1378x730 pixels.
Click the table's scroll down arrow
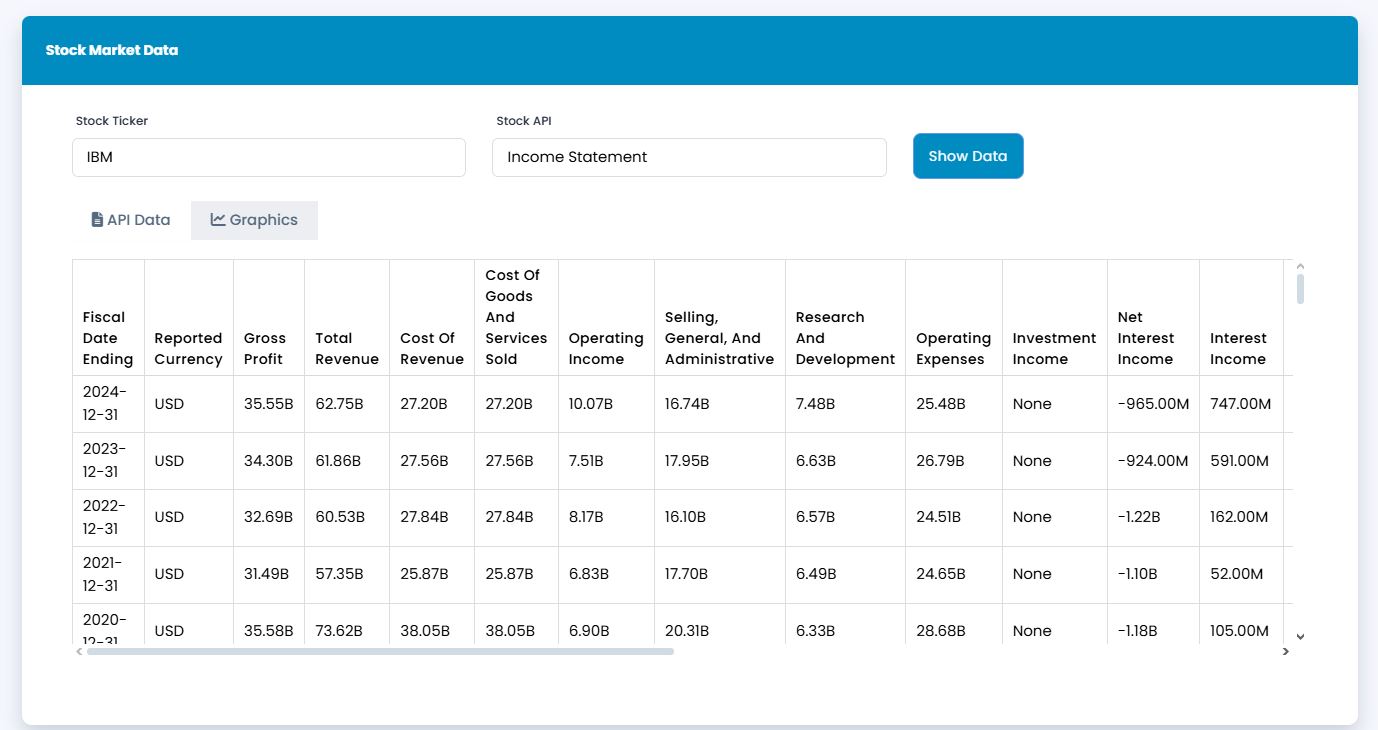pyautogui.click(x=1300, y=636)
